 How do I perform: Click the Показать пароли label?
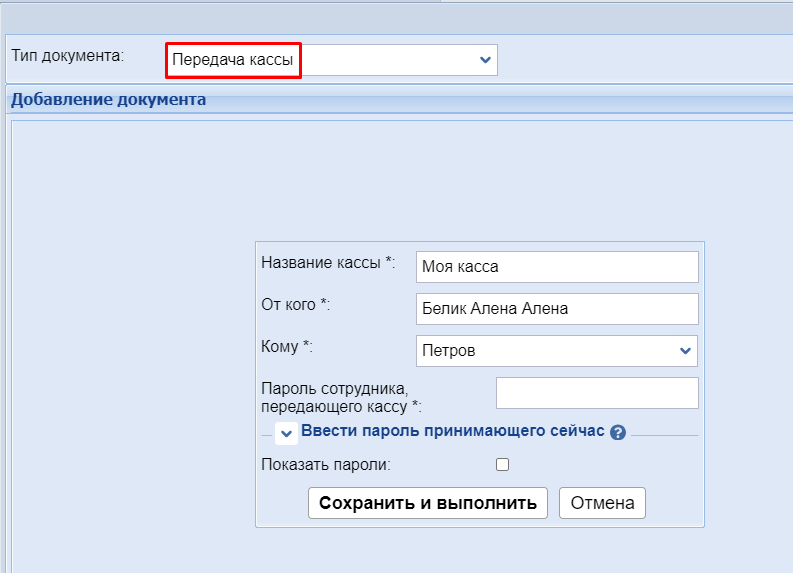326,464
